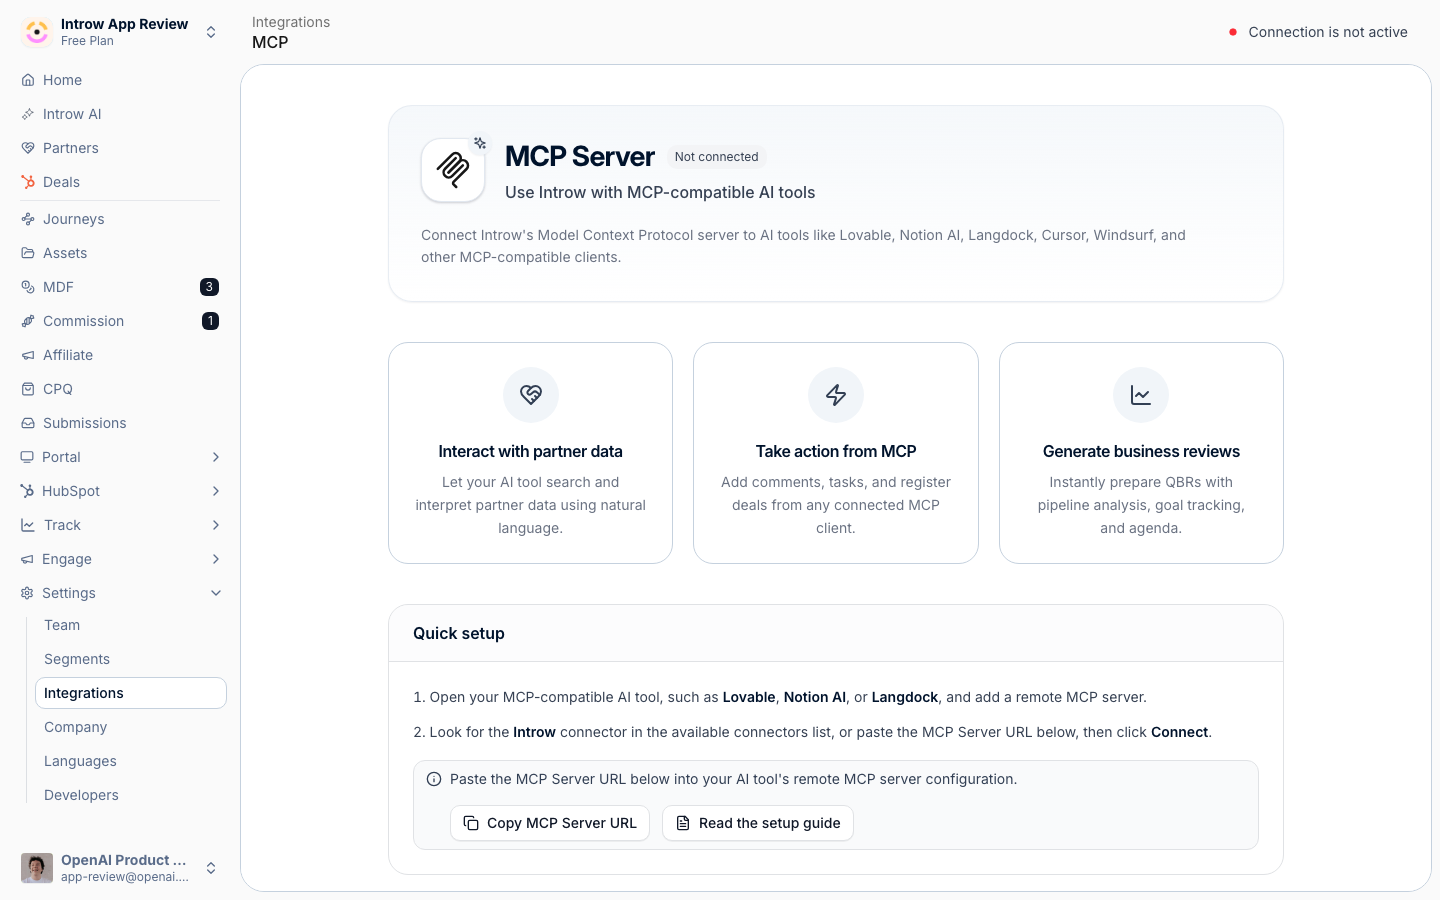
Task: Click the Commission badge showing 1
Action: [210, 321]
